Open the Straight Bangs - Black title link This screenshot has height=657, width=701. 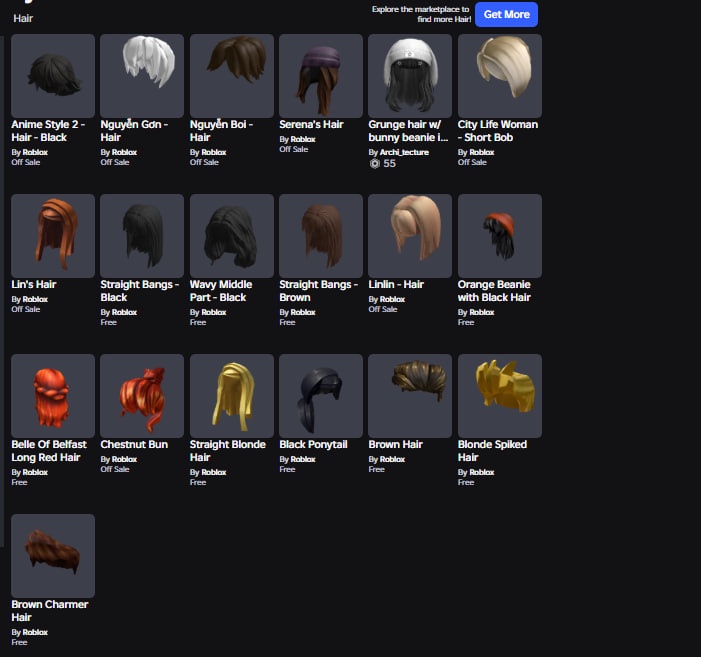click(139, 291)
